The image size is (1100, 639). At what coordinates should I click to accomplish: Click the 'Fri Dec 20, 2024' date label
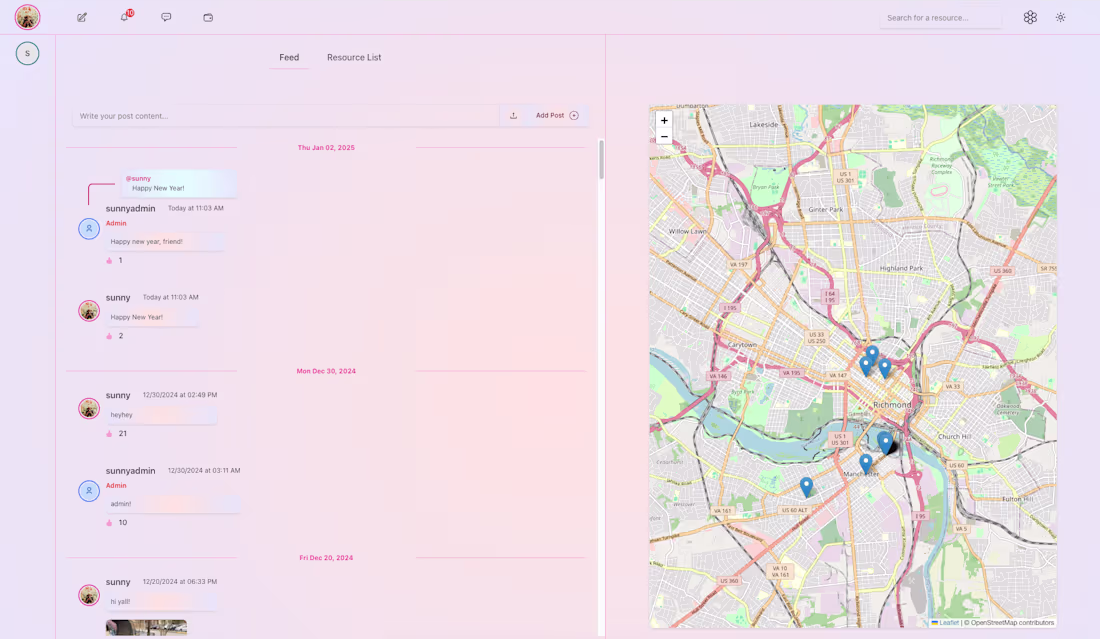[x=326, y=558]
